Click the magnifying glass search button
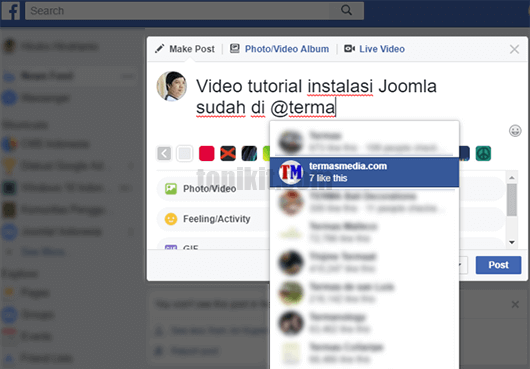 pos(346,10)
